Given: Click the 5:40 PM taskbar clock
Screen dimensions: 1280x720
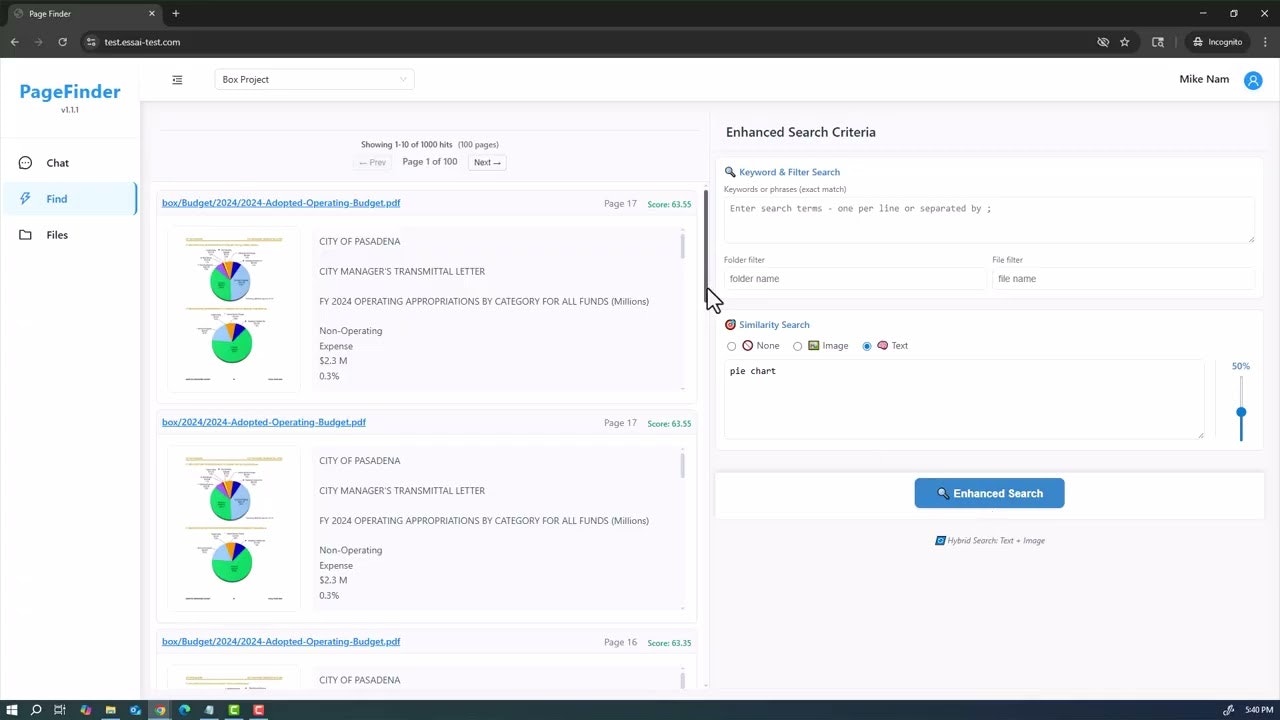Looking at the screenshot, I should (1259, 710).
